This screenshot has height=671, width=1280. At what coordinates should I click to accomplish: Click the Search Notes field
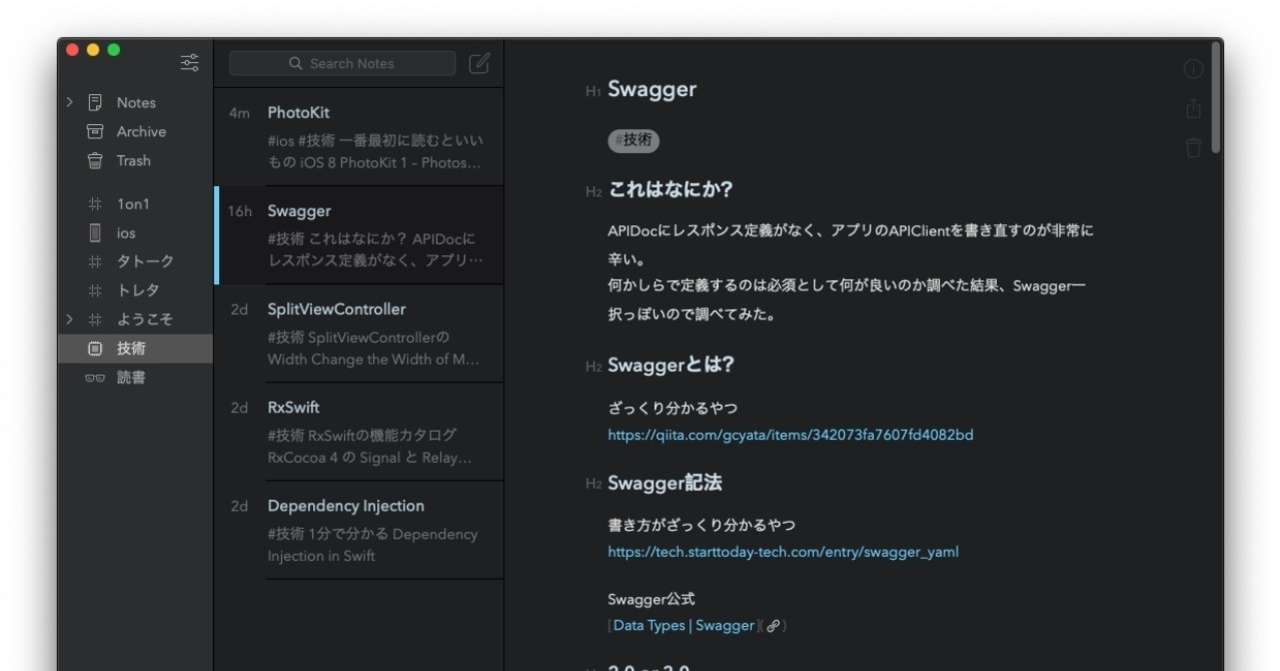(342, 63)
